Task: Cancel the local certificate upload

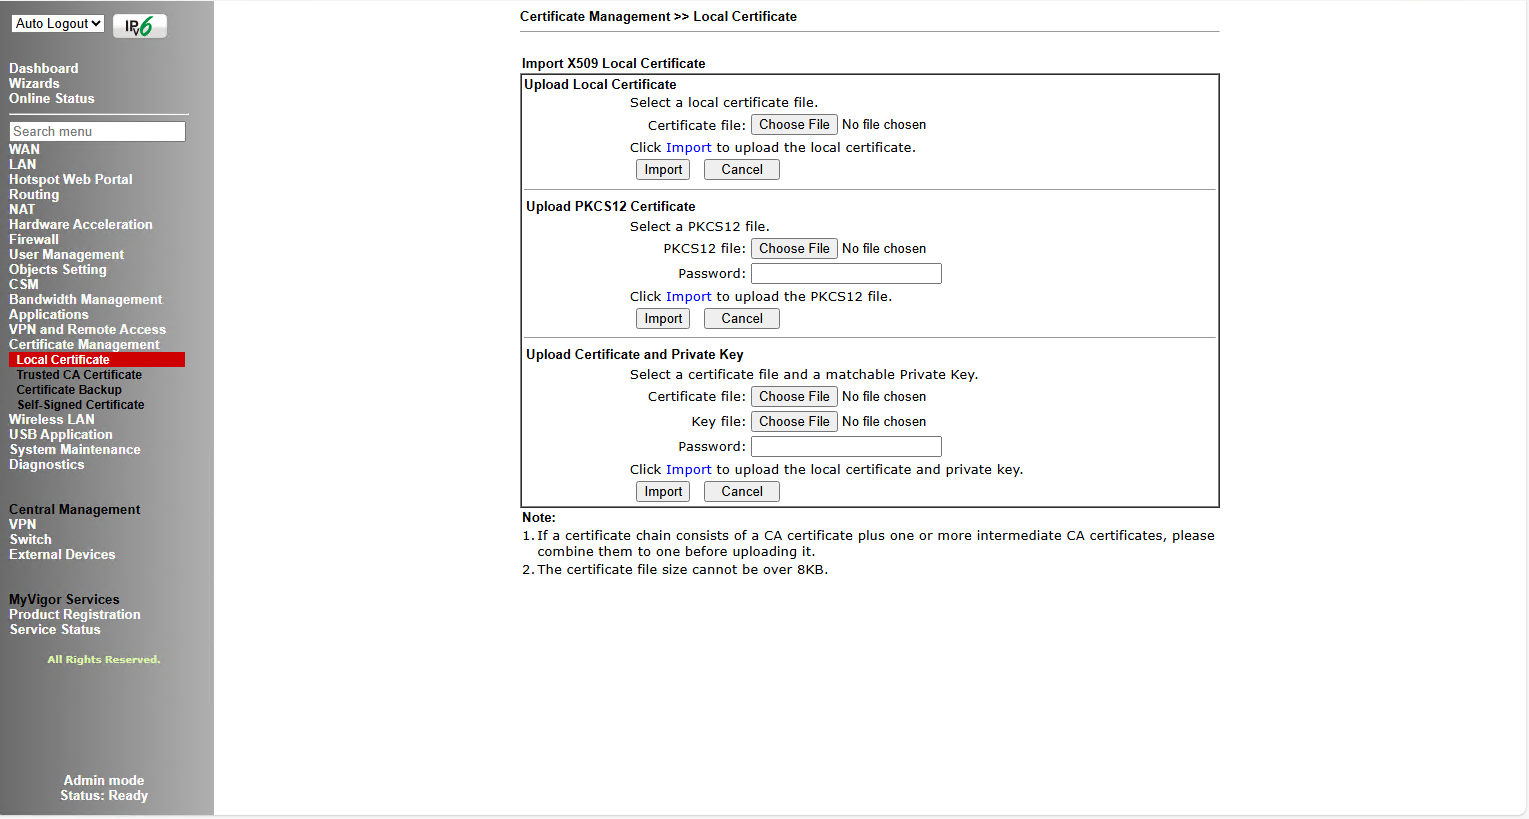Action: coord(742,170)
